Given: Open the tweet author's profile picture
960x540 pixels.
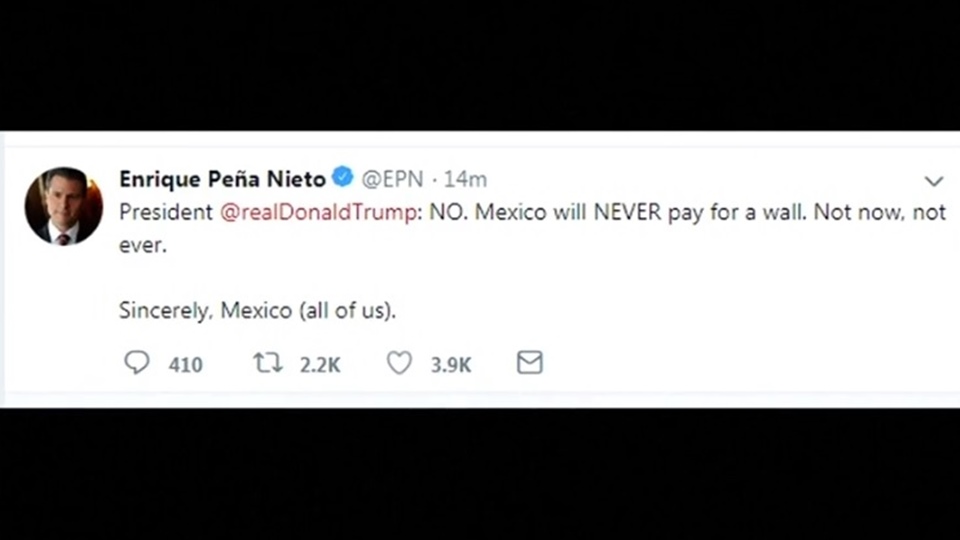Looking at the screenshot, I should 63,206.
